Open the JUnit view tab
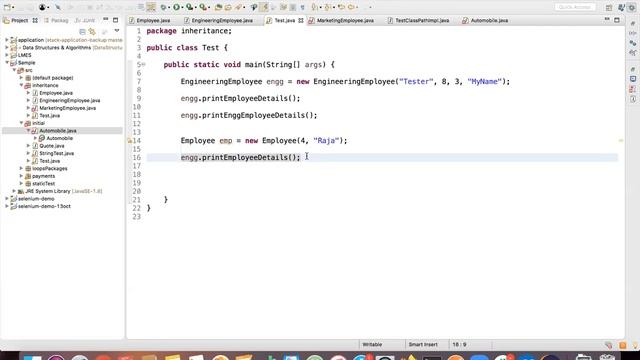Image resolution: width=640 pixels, height=360 pixels. point(85,20)
